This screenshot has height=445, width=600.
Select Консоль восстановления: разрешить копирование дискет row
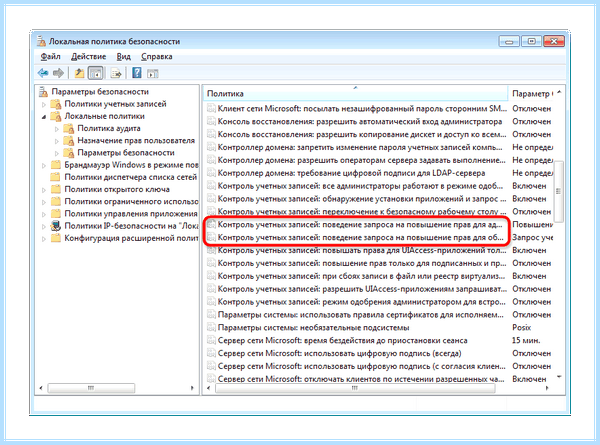pyautogui.click(x=362, y=134)
